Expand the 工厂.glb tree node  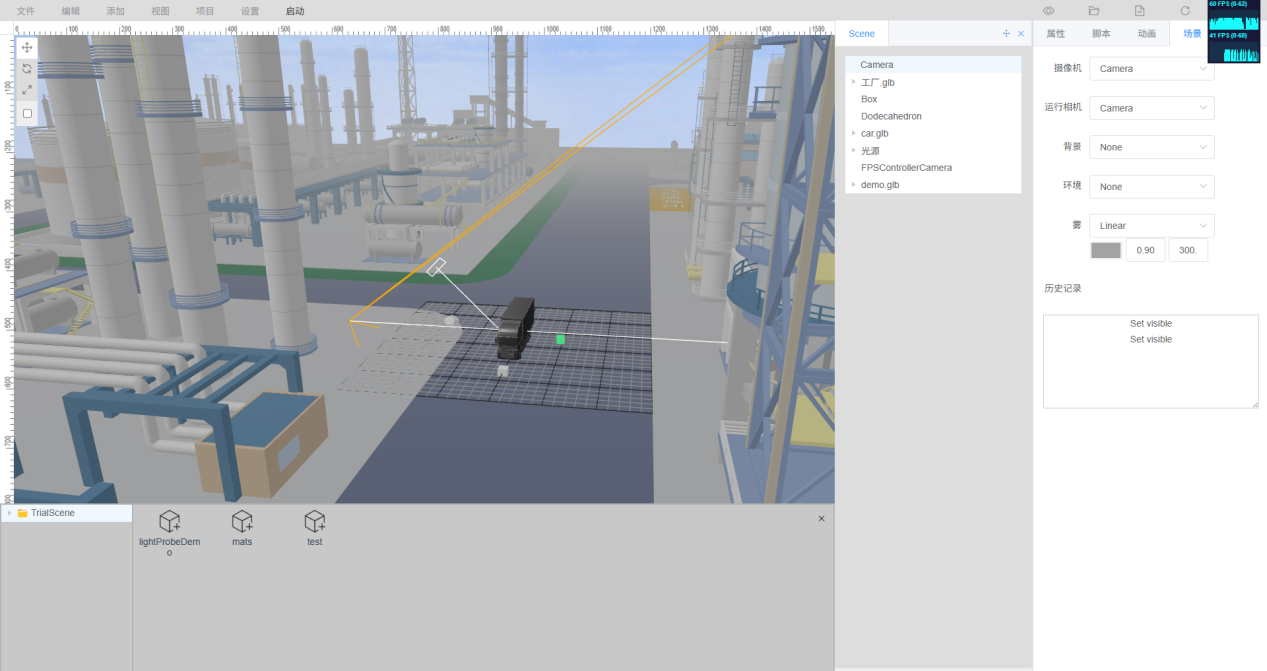tap(853, 82)
